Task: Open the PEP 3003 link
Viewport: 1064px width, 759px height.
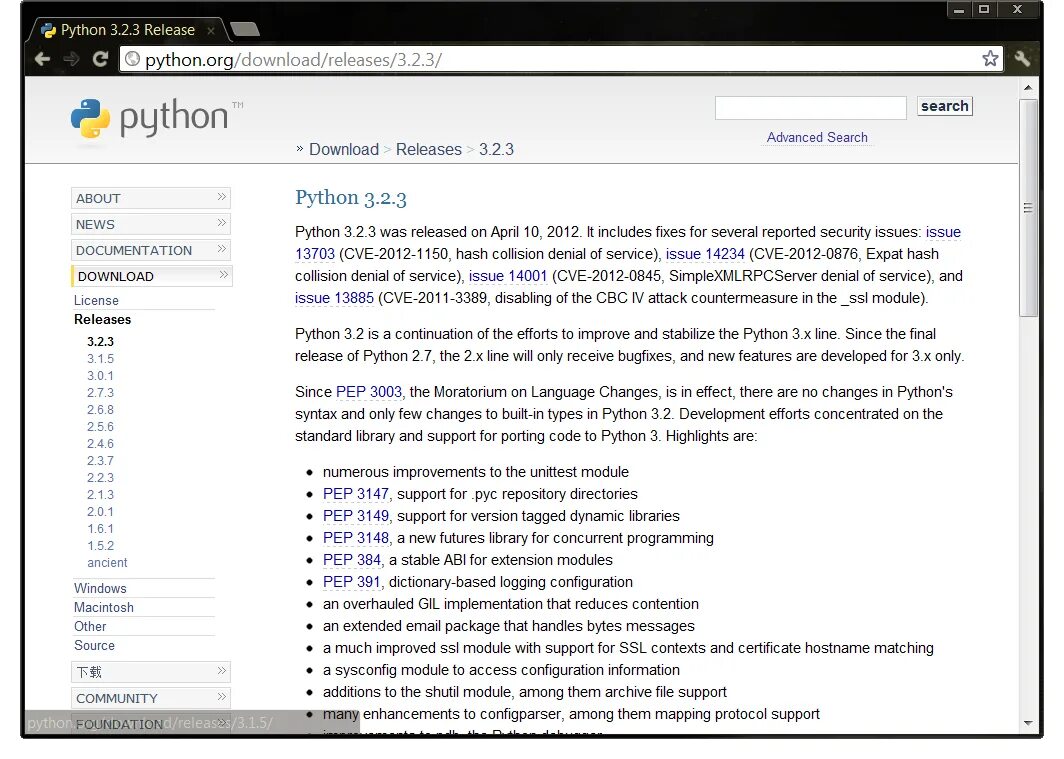Action: coord(369,392)
